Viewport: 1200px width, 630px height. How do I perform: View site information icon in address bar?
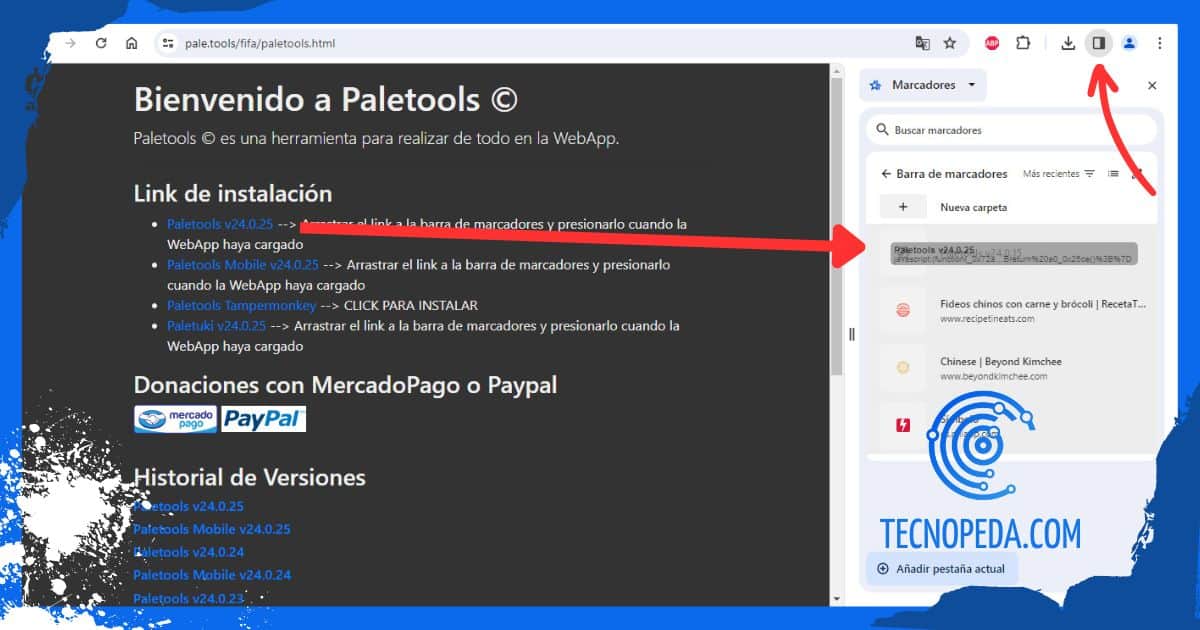(168, 43)
